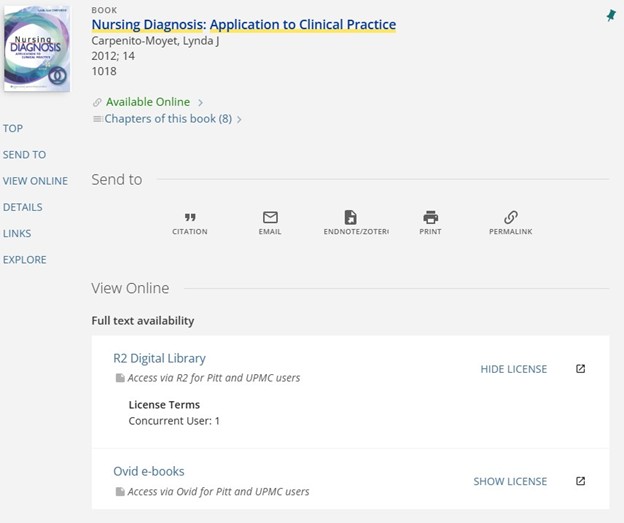This screenshot has width=624, height=523.
Task: Click the Nursing Diagnosis book cover thumbnail
Action: 37,49
